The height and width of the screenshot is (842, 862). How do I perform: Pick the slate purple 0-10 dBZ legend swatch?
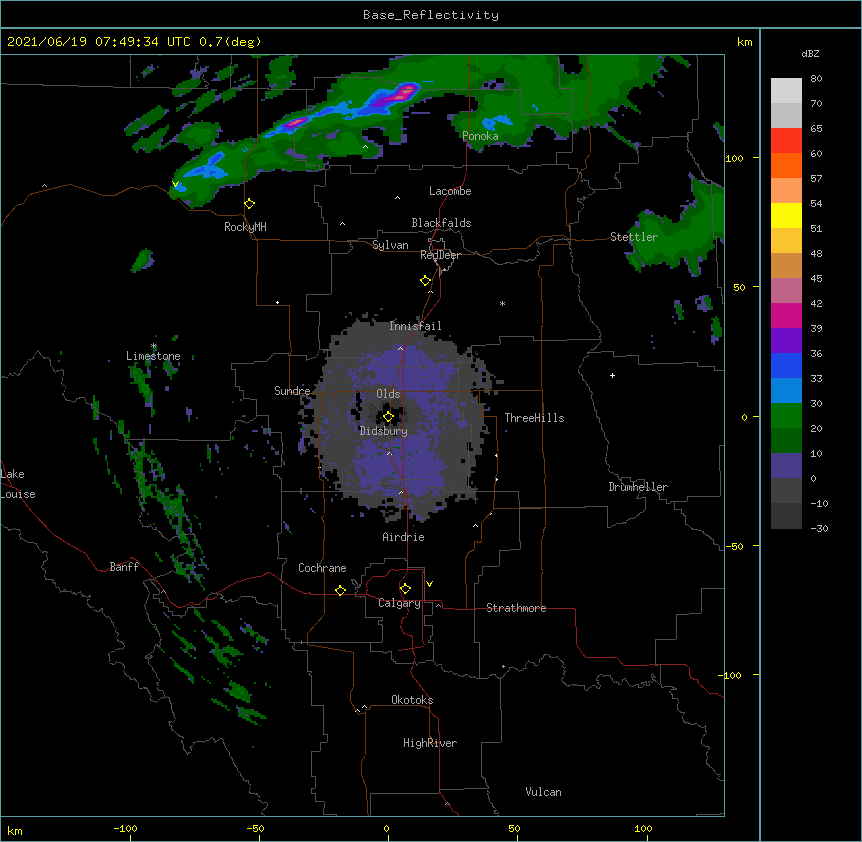pyautogui.click(x=786, y=466)
